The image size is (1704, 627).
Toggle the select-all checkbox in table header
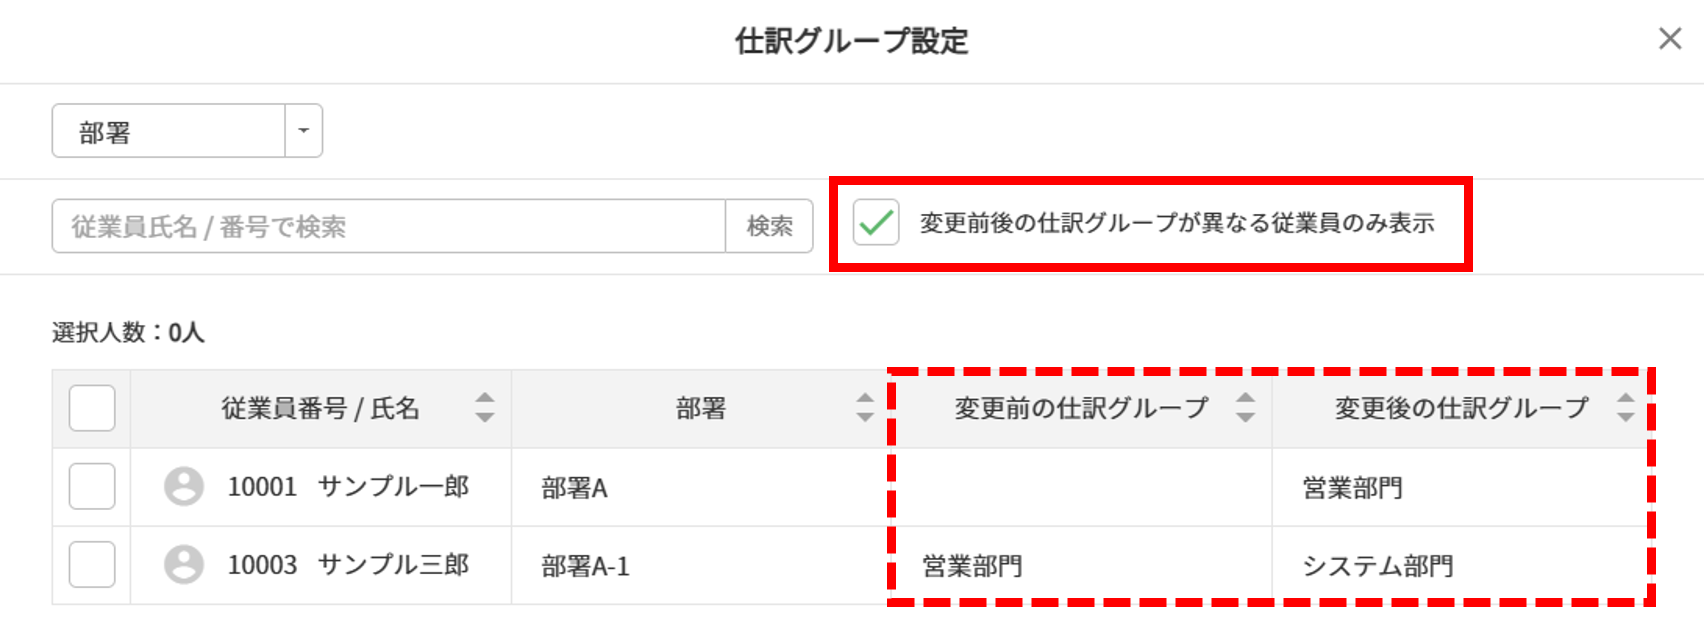[x=92, y=408]
